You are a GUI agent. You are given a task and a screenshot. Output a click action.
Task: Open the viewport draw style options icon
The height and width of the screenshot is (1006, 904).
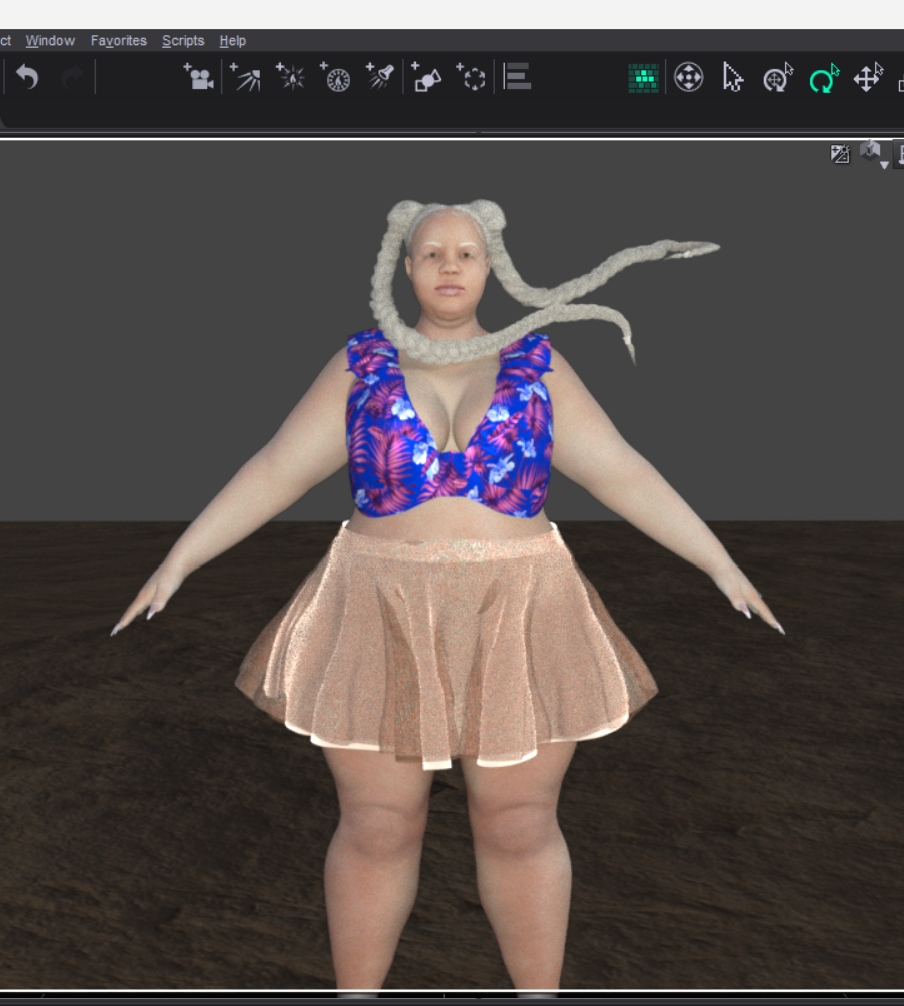click(840, 153)
